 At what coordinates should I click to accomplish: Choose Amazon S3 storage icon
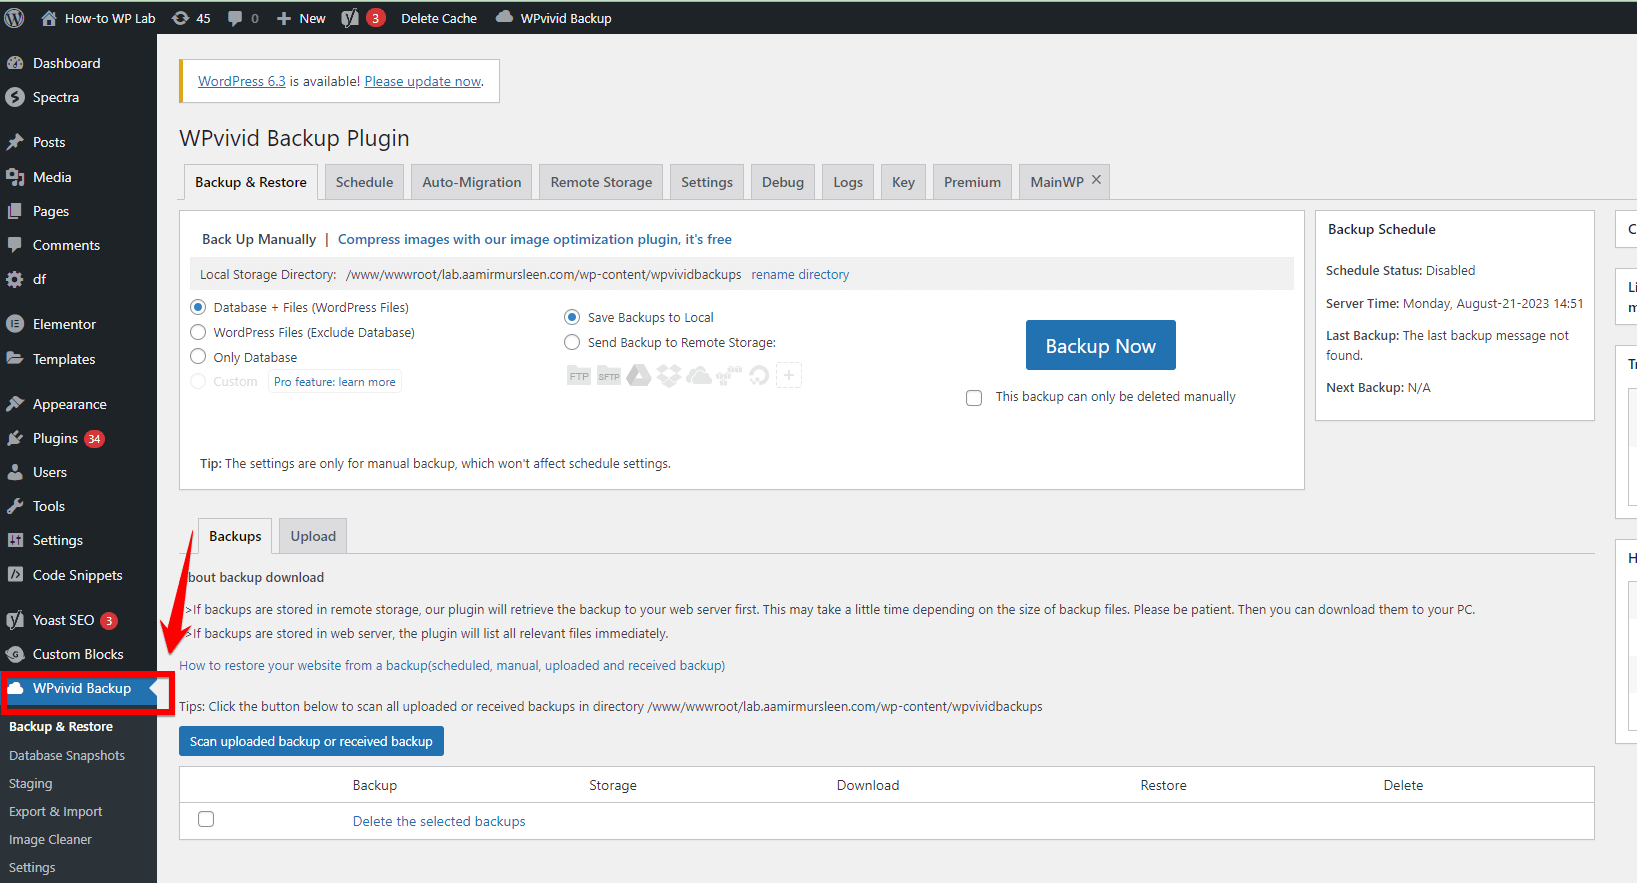[729, 376]
